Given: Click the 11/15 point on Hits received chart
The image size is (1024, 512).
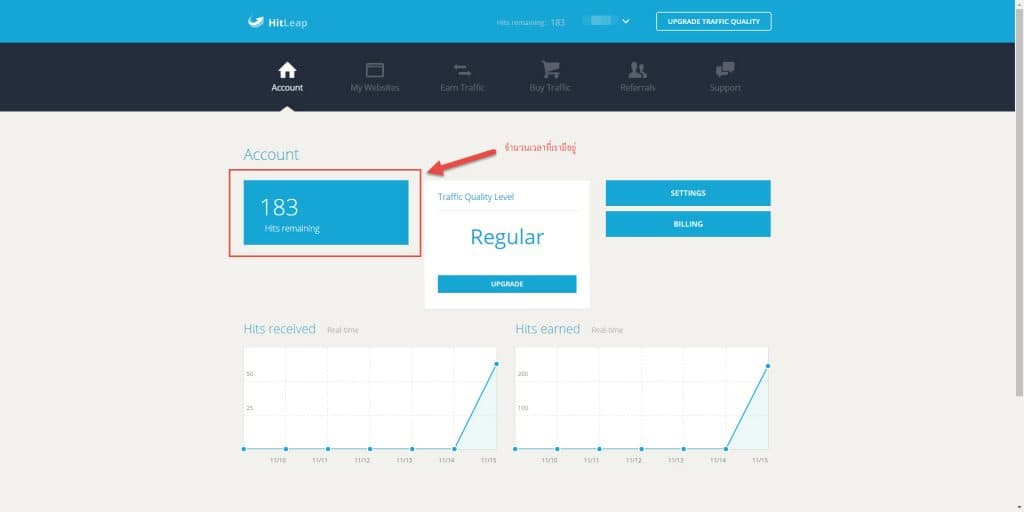Looking at the screenshot, I should tap(497, 364).
